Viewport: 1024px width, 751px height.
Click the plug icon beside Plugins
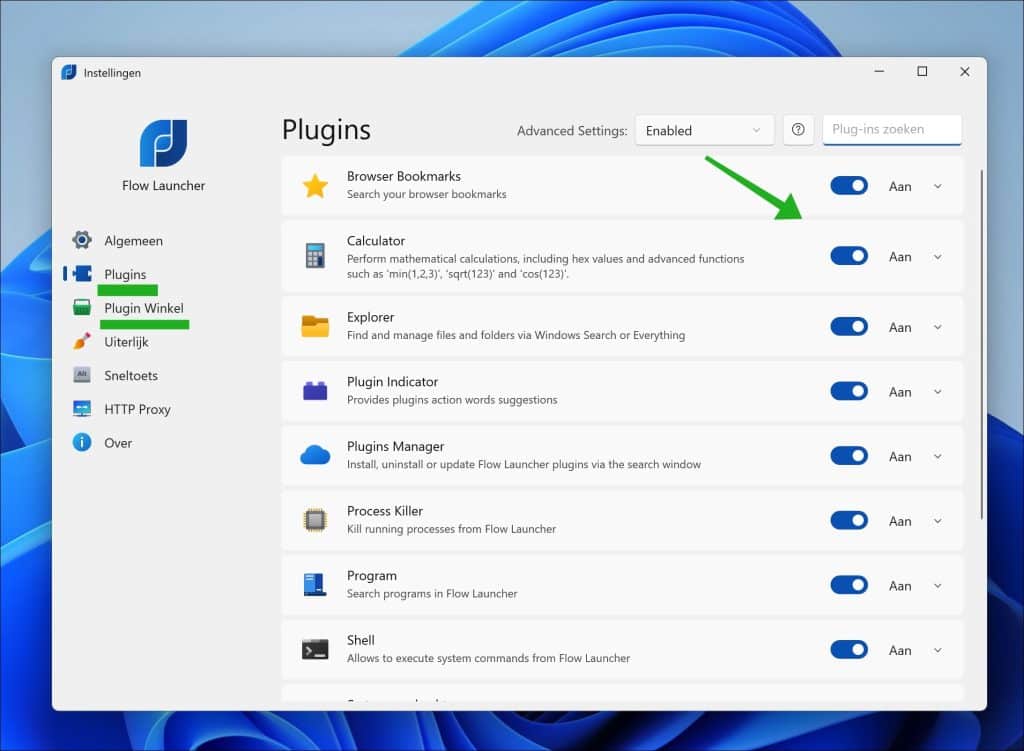point(82,274)
